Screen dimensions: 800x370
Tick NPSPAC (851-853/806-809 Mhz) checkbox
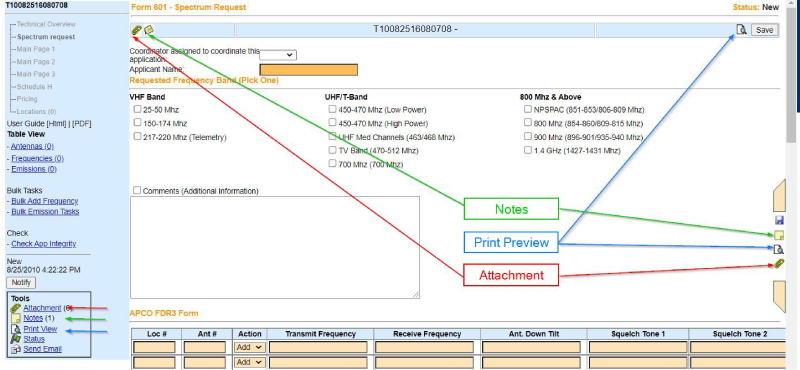pos(528,109)
